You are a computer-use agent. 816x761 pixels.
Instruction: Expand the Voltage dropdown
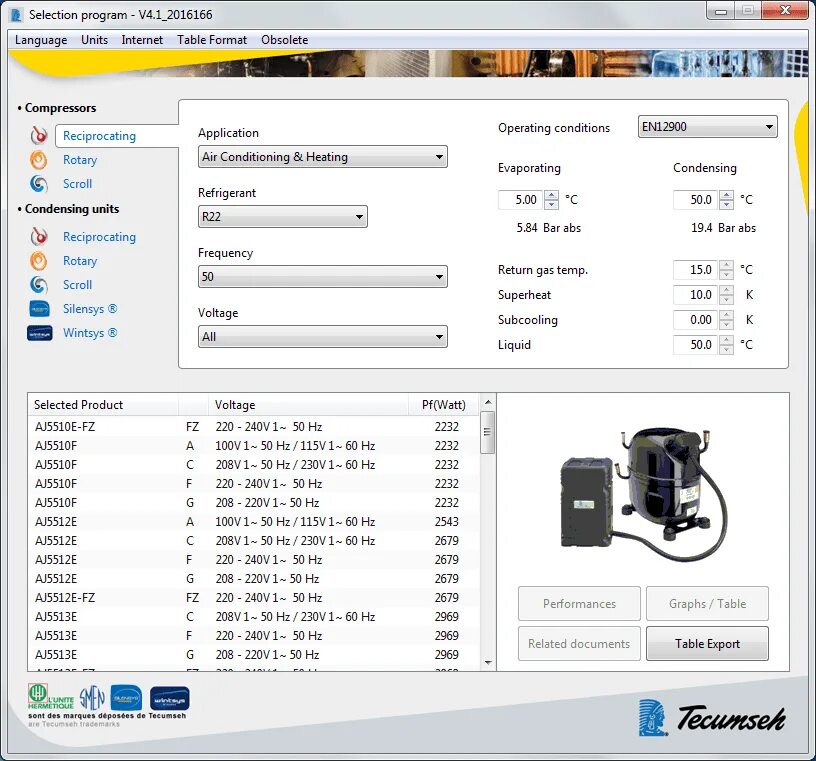point(323,337)
